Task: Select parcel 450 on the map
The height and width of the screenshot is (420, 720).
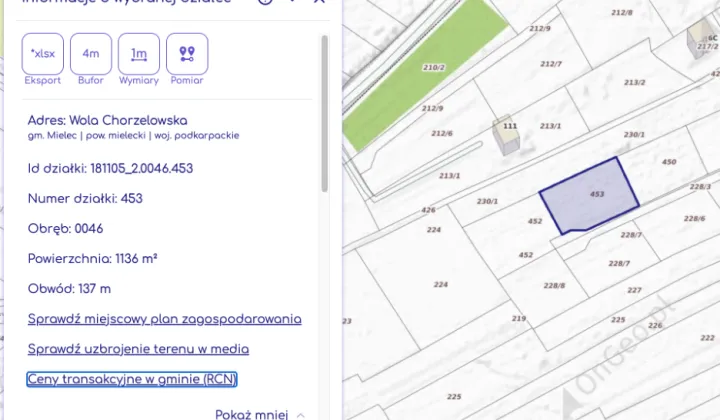Action: [669, 162]
